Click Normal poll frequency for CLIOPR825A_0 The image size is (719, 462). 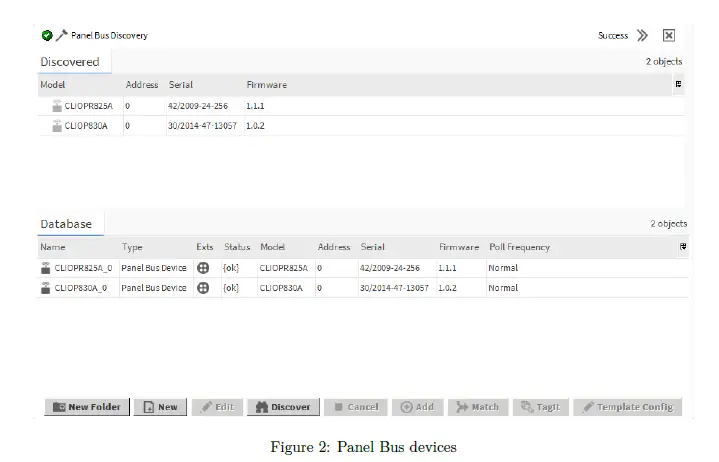pos(503,268)
